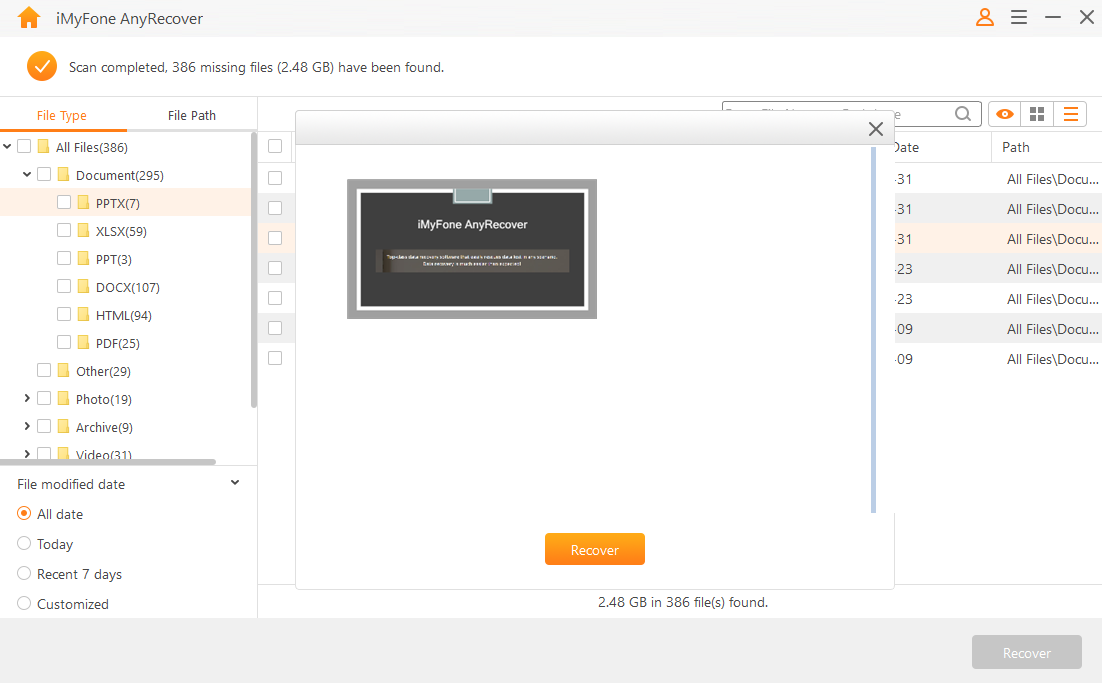Select the Customized date option
The height and width of the screenshot is (683, 1102).
23,604
